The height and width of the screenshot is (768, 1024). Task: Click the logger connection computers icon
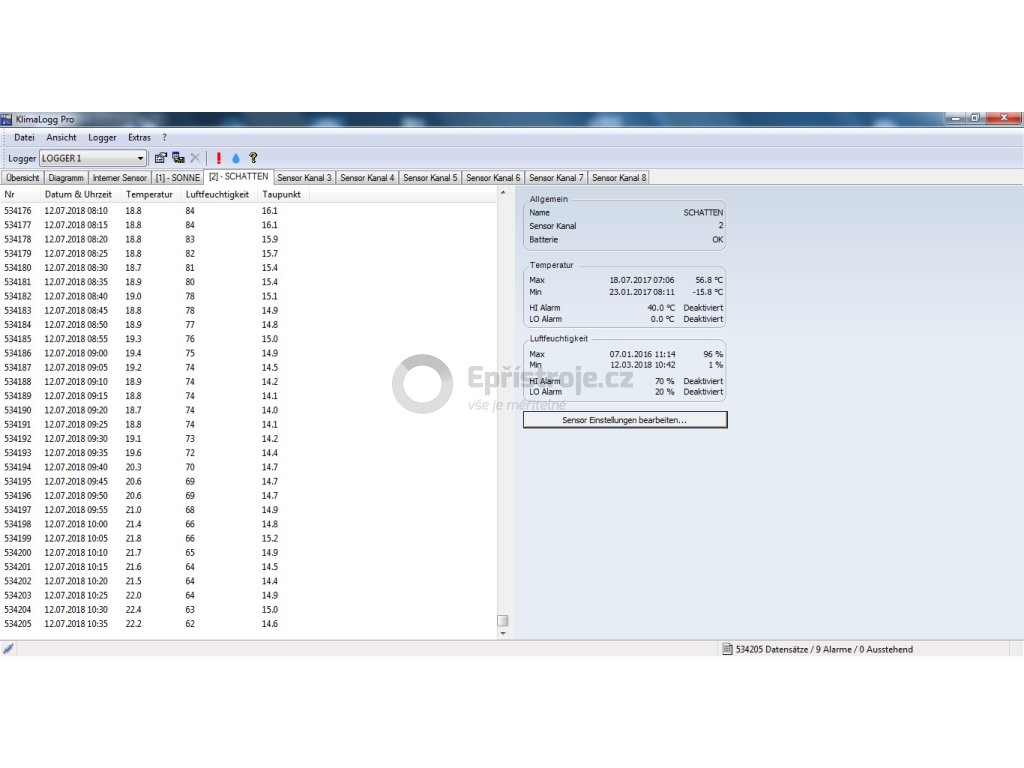tap(178, 158)
